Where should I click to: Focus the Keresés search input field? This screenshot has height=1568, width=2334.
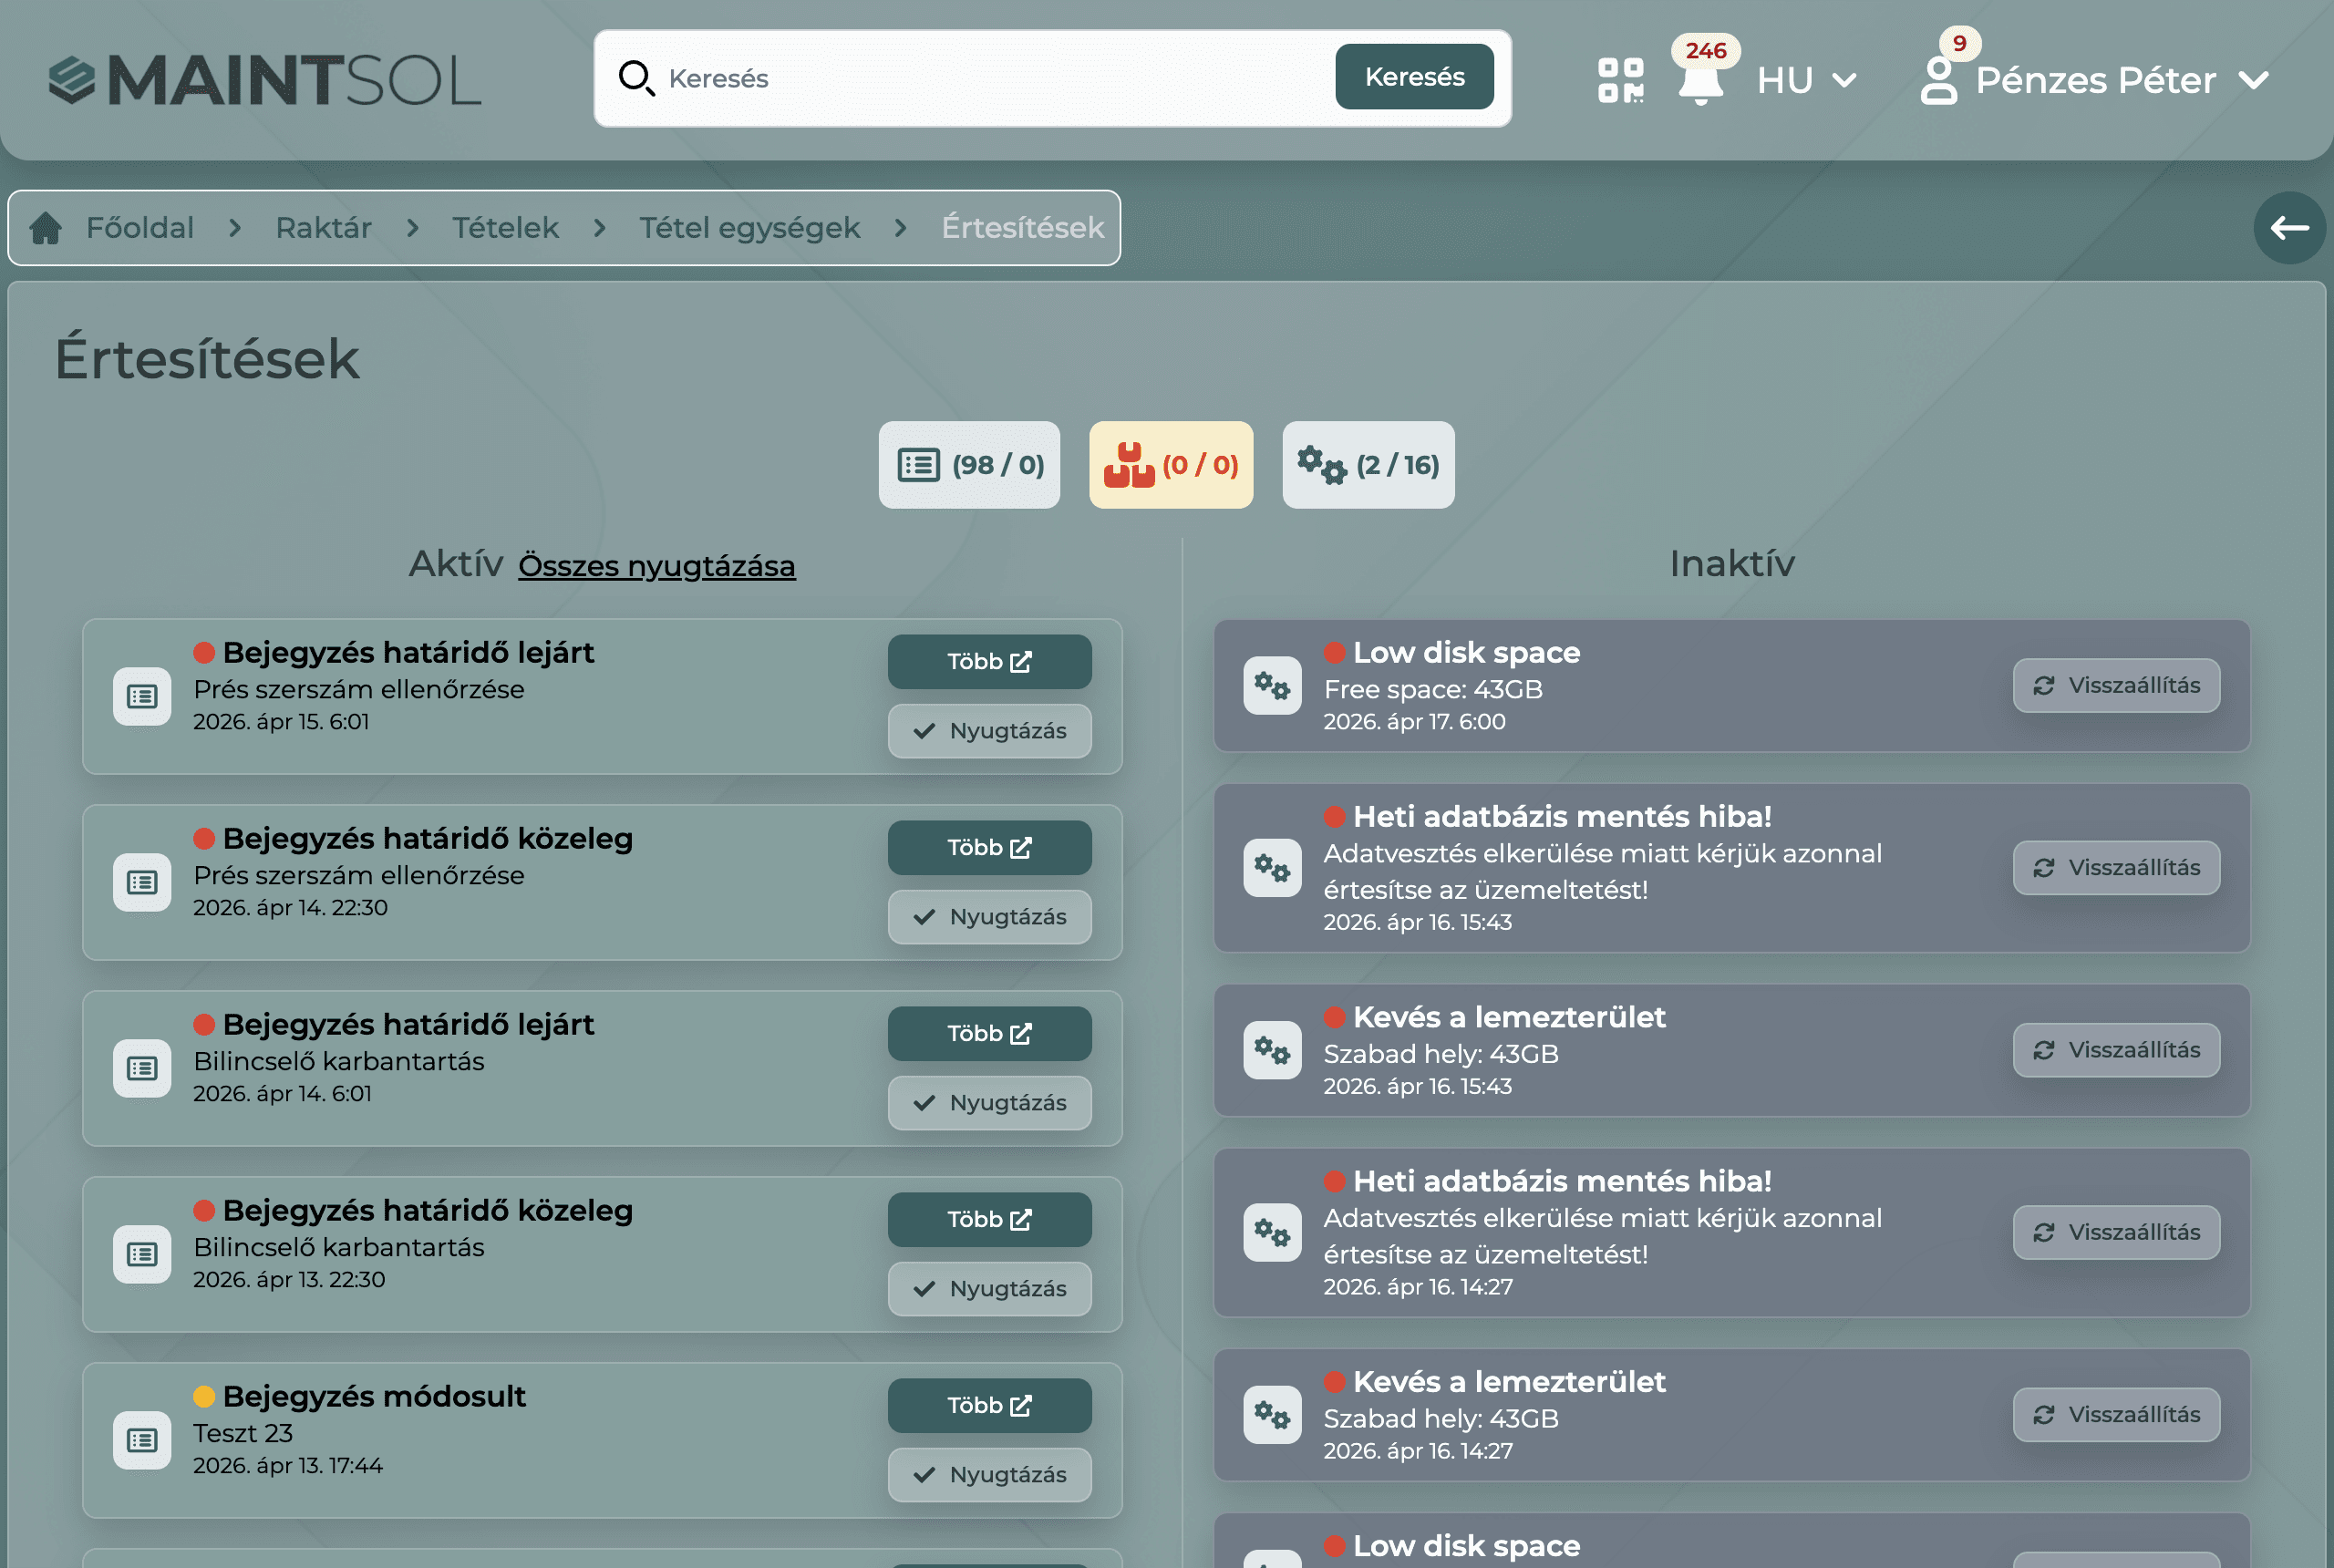(x=990, y=78)
